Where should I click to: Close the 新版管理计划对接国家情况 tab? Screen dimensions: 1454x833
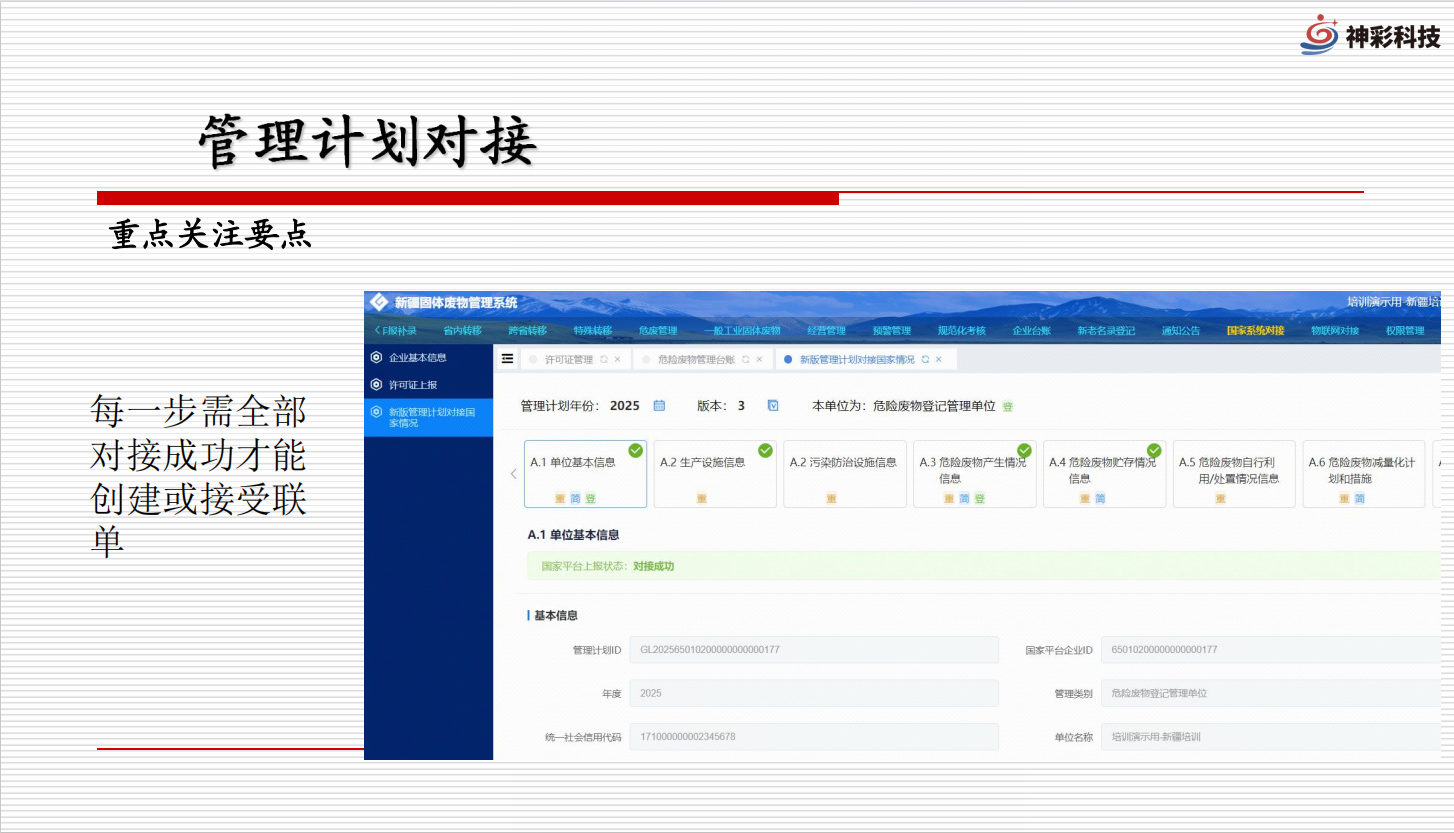(939, 359)
